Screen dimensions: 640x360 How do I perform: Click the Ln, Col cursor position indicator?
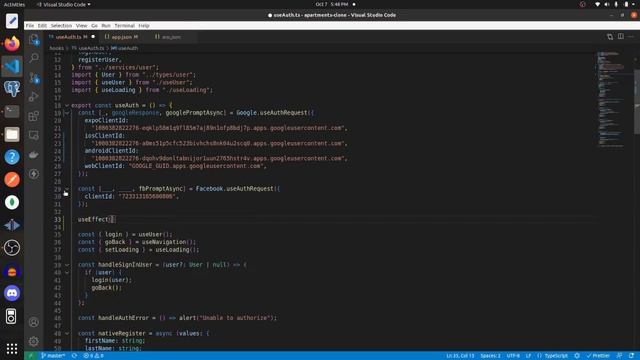(460, 356)
